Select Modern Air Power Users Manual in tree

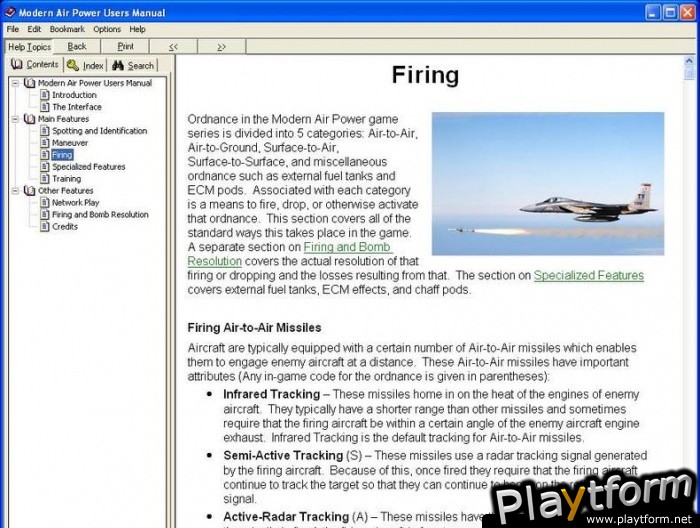[95, 83]
